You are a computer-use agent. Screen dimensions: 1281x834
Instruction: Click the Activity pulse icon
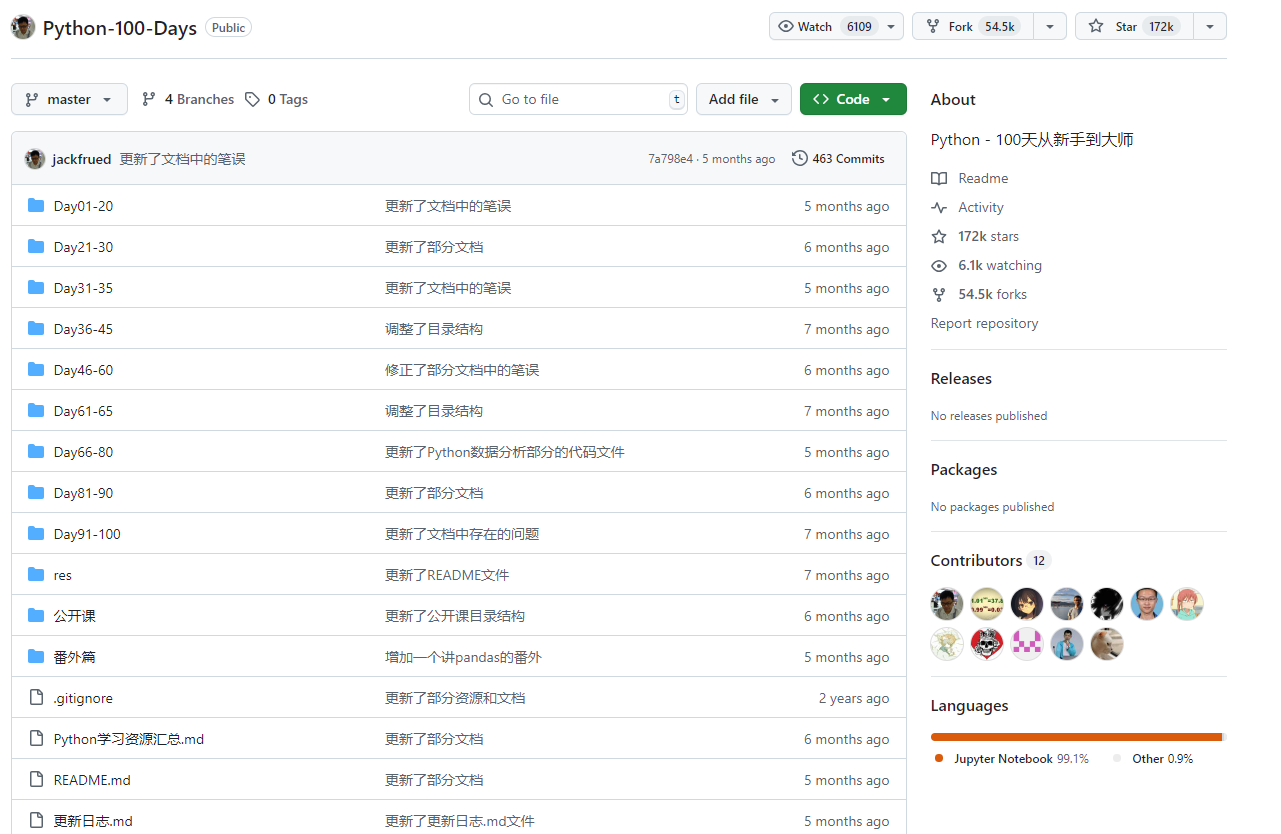(939, 207)
